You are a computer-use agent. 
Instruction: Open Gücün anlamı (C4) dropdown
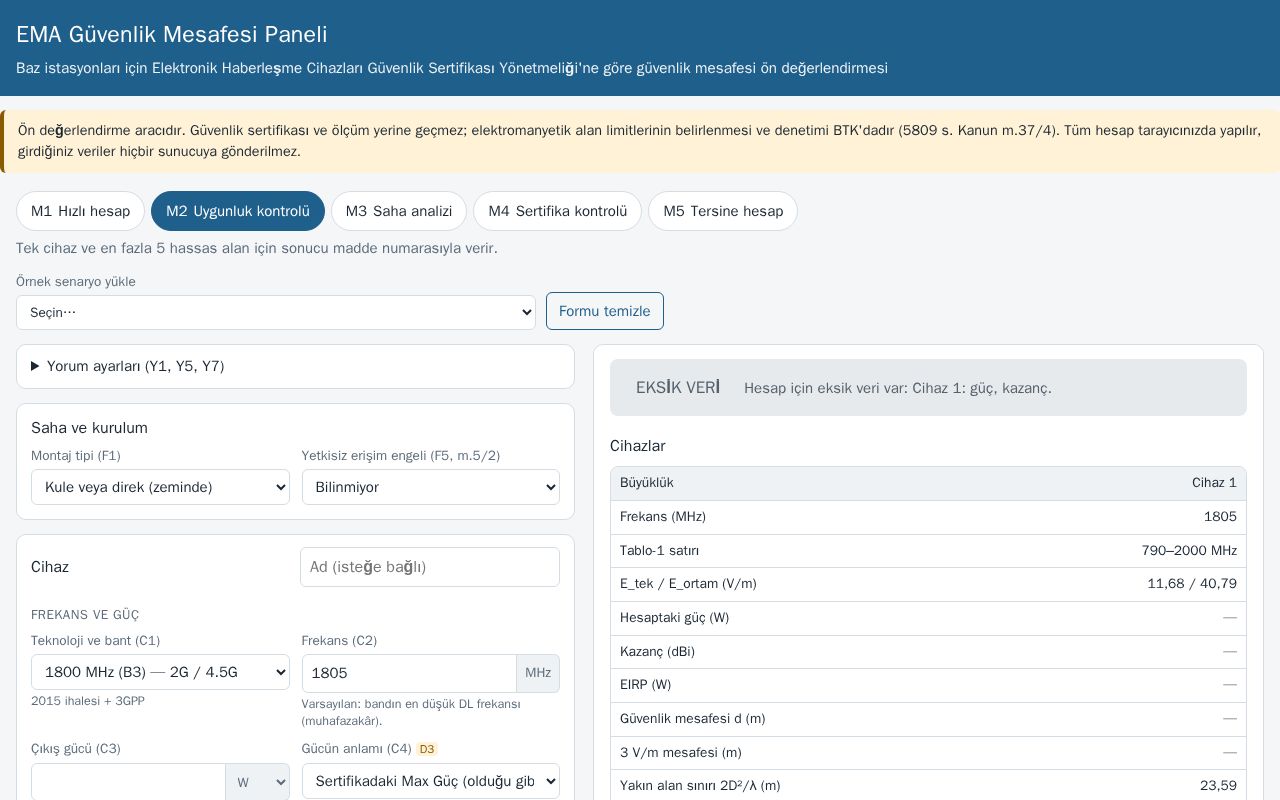431,781
